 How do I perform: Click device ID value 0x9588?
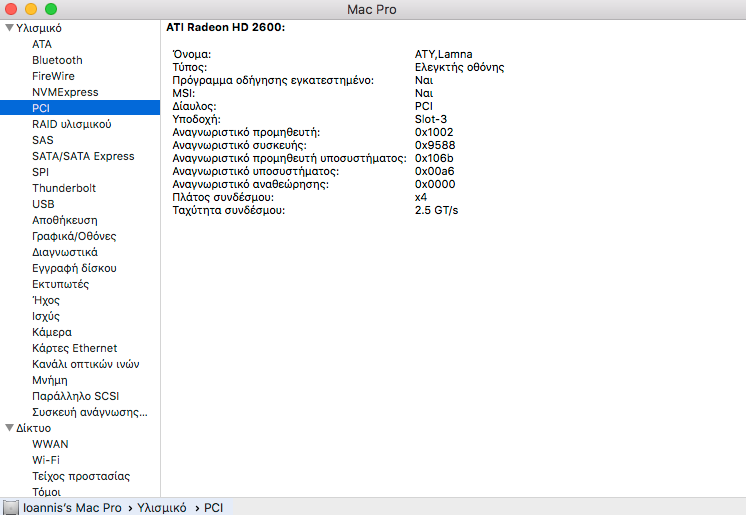pos(435,145)
